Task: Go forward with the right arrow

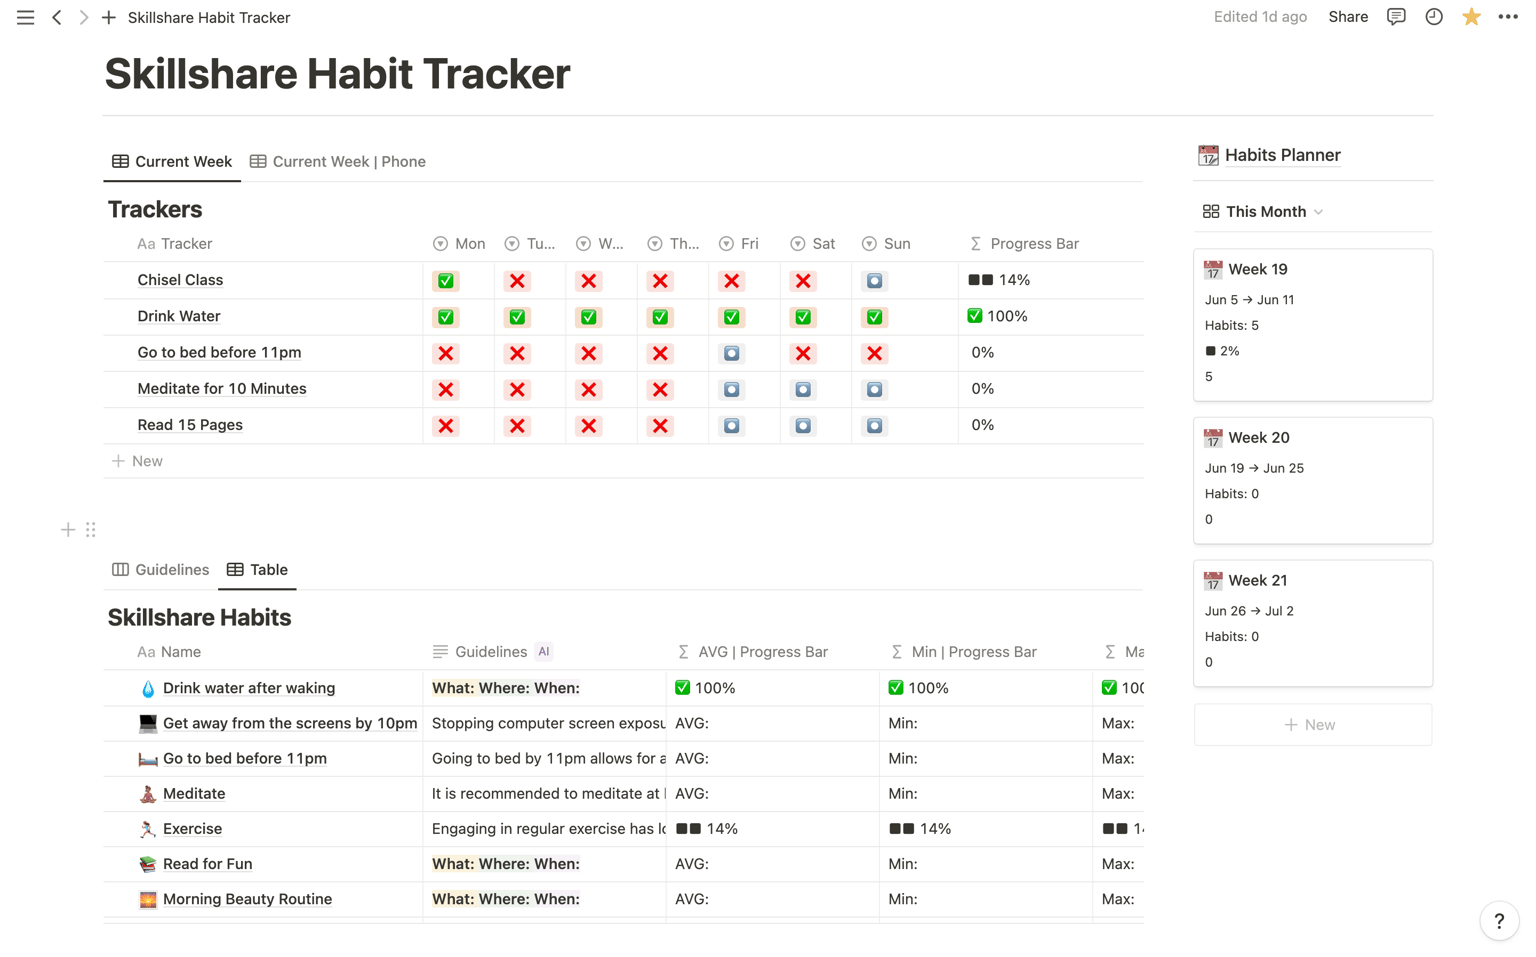Action: tap(83, 17)
